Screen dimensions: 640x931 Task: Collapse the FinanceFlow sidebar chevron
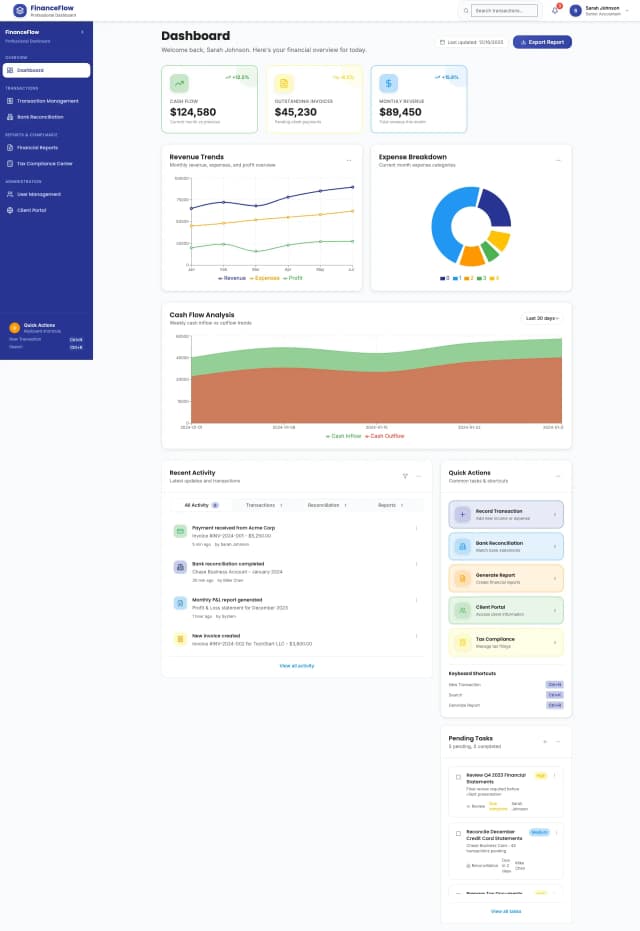82,32
